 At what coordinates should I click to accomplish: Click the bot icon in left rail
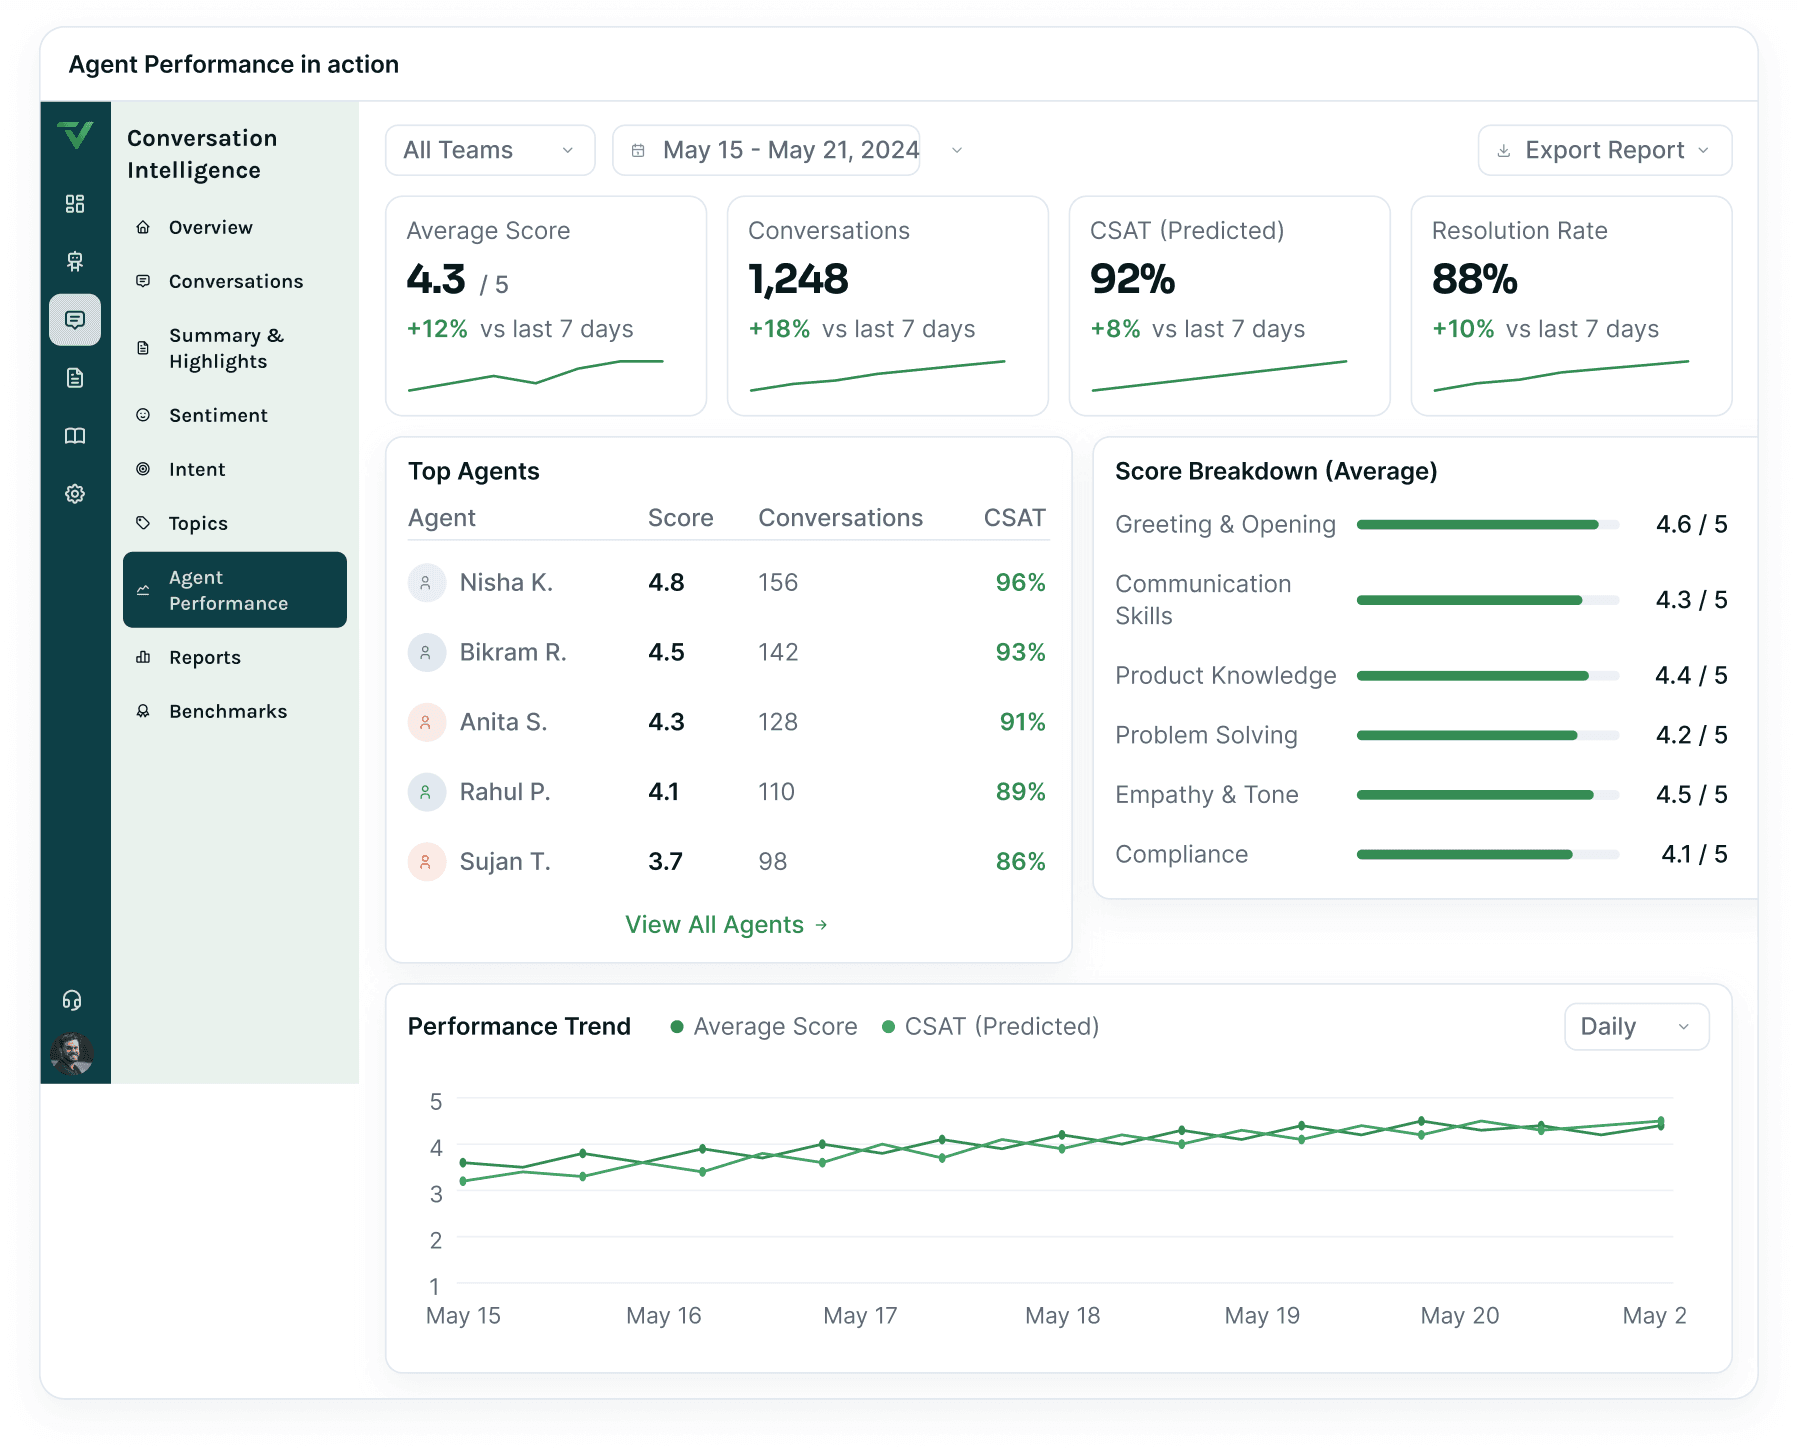click(75, 262)
